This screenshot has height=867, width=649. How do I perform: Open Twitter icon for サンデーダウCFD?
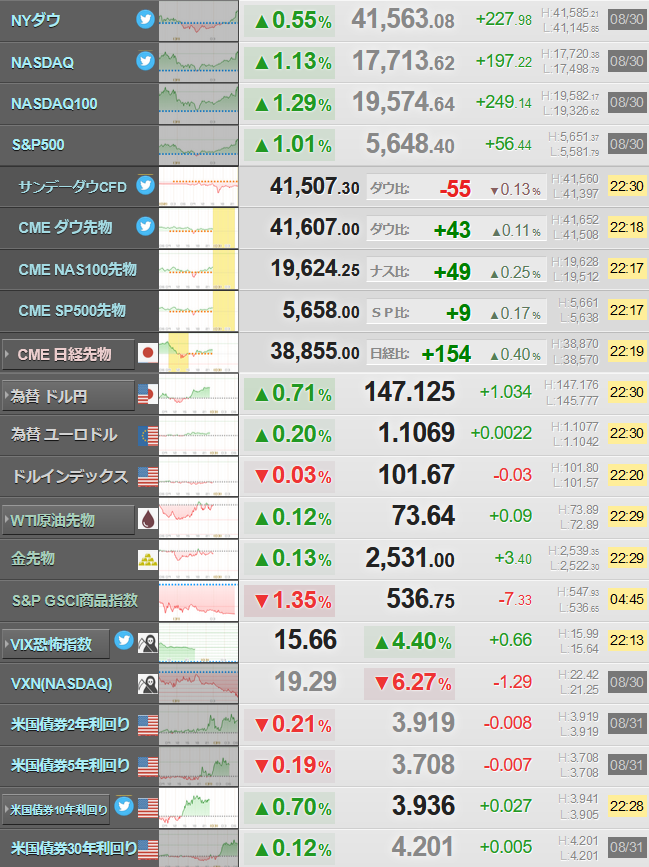pyautogui.click(x=145, y=185)
